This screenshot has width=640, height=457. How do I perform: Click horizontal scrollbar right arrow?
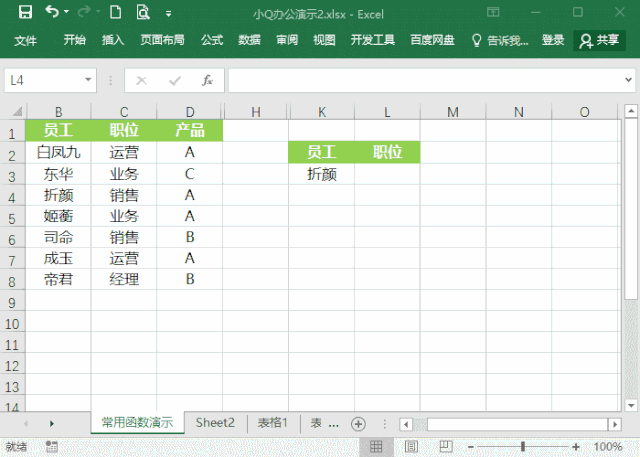tap(615, 424)
